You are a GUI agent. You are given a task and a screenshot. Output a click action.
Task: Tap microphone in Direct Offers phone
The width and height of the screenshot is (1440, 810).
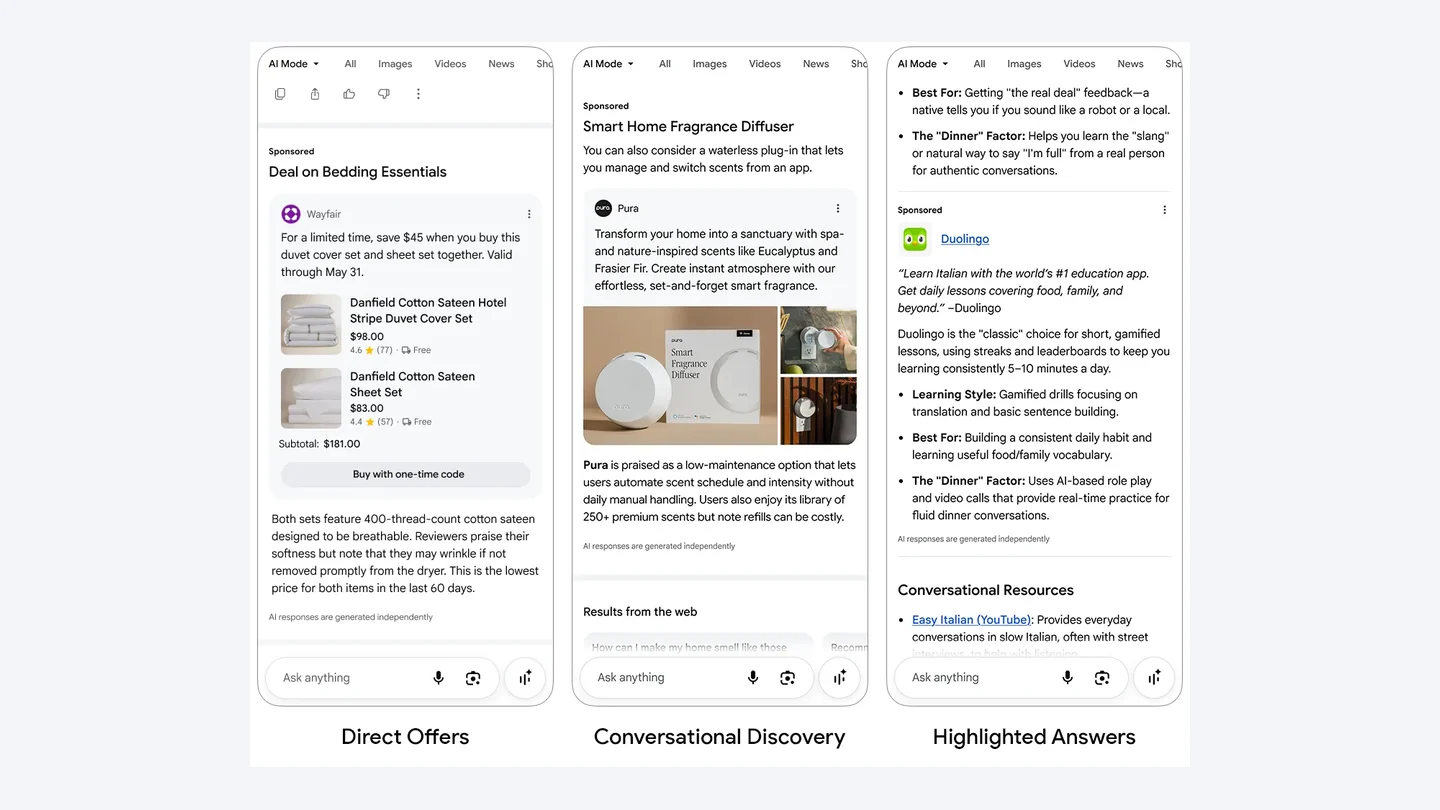(438, 678)
